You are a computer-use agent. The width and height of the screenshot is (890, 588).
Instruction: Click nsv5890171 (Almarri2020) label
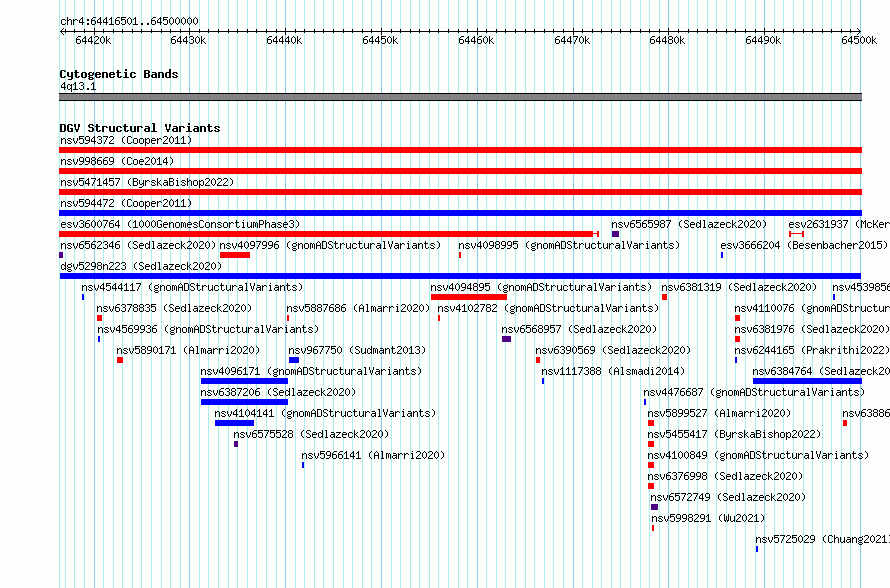pos(188,350)
